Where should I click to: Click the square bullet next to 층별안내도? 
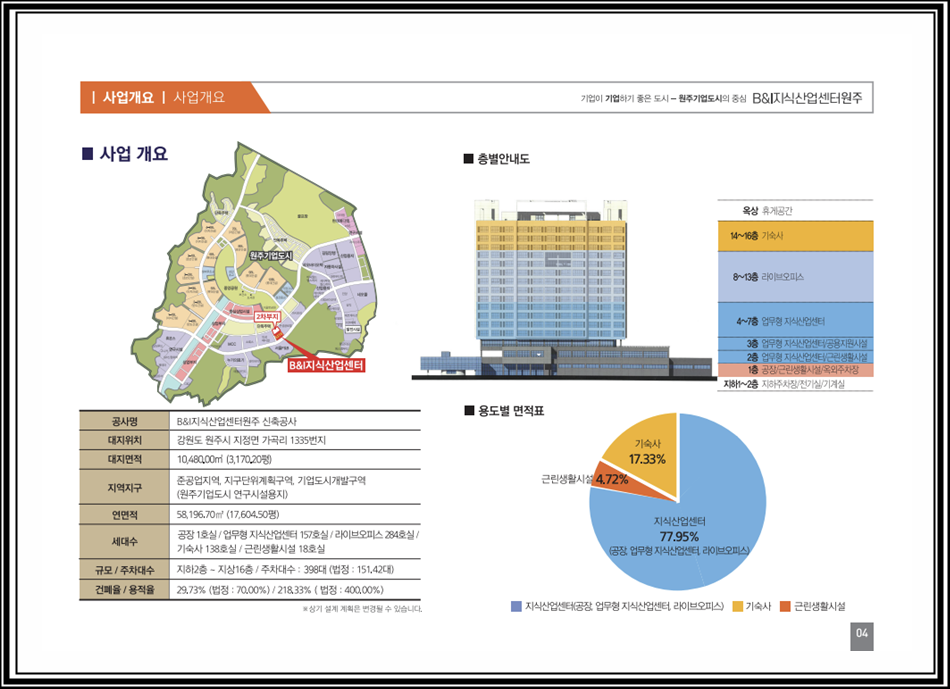(x=468, y=159)
